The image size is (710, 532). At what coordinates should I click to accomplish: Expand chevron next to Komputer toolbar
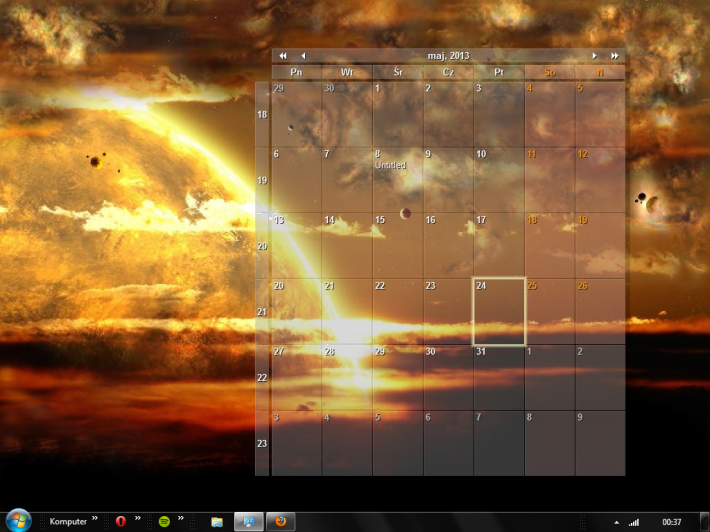tap(95, 518)
